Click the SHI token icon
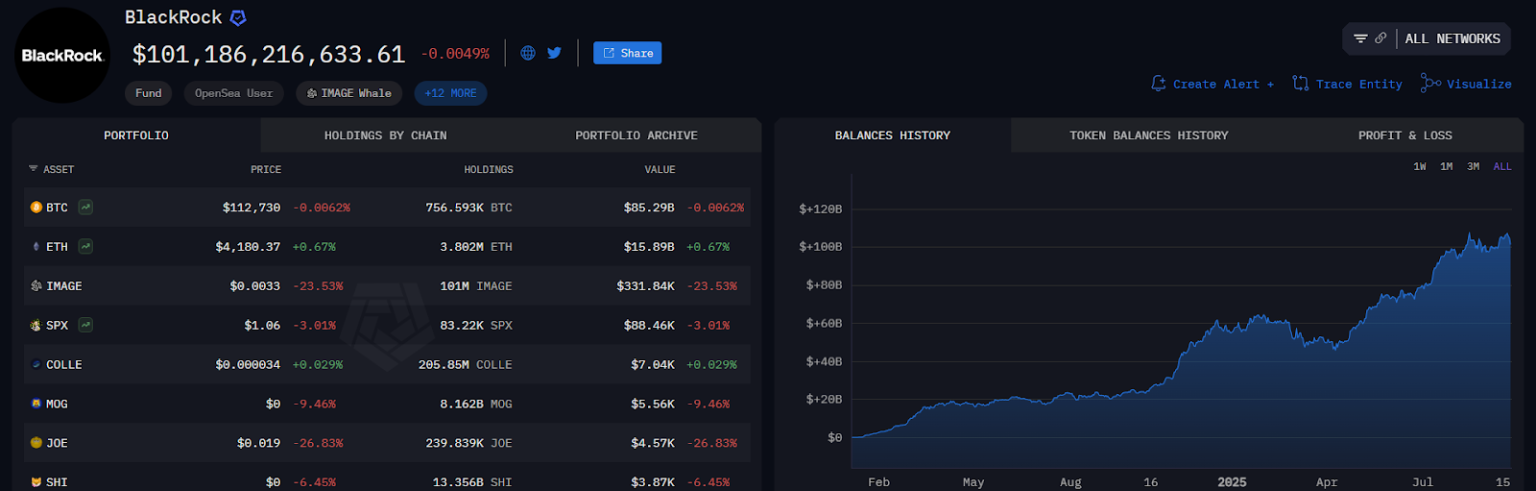 [36, 482]
